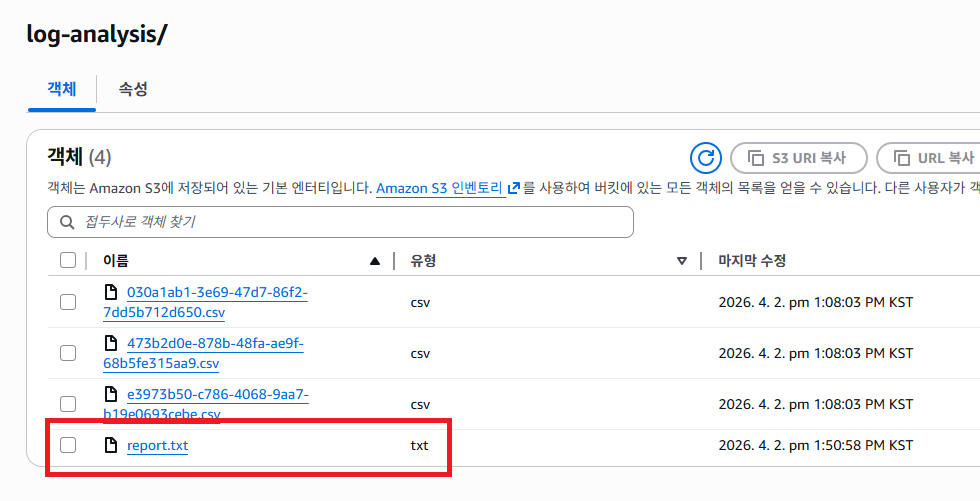Check the box for report.txt
980x501 pixels.
click(x=68, y=445)
